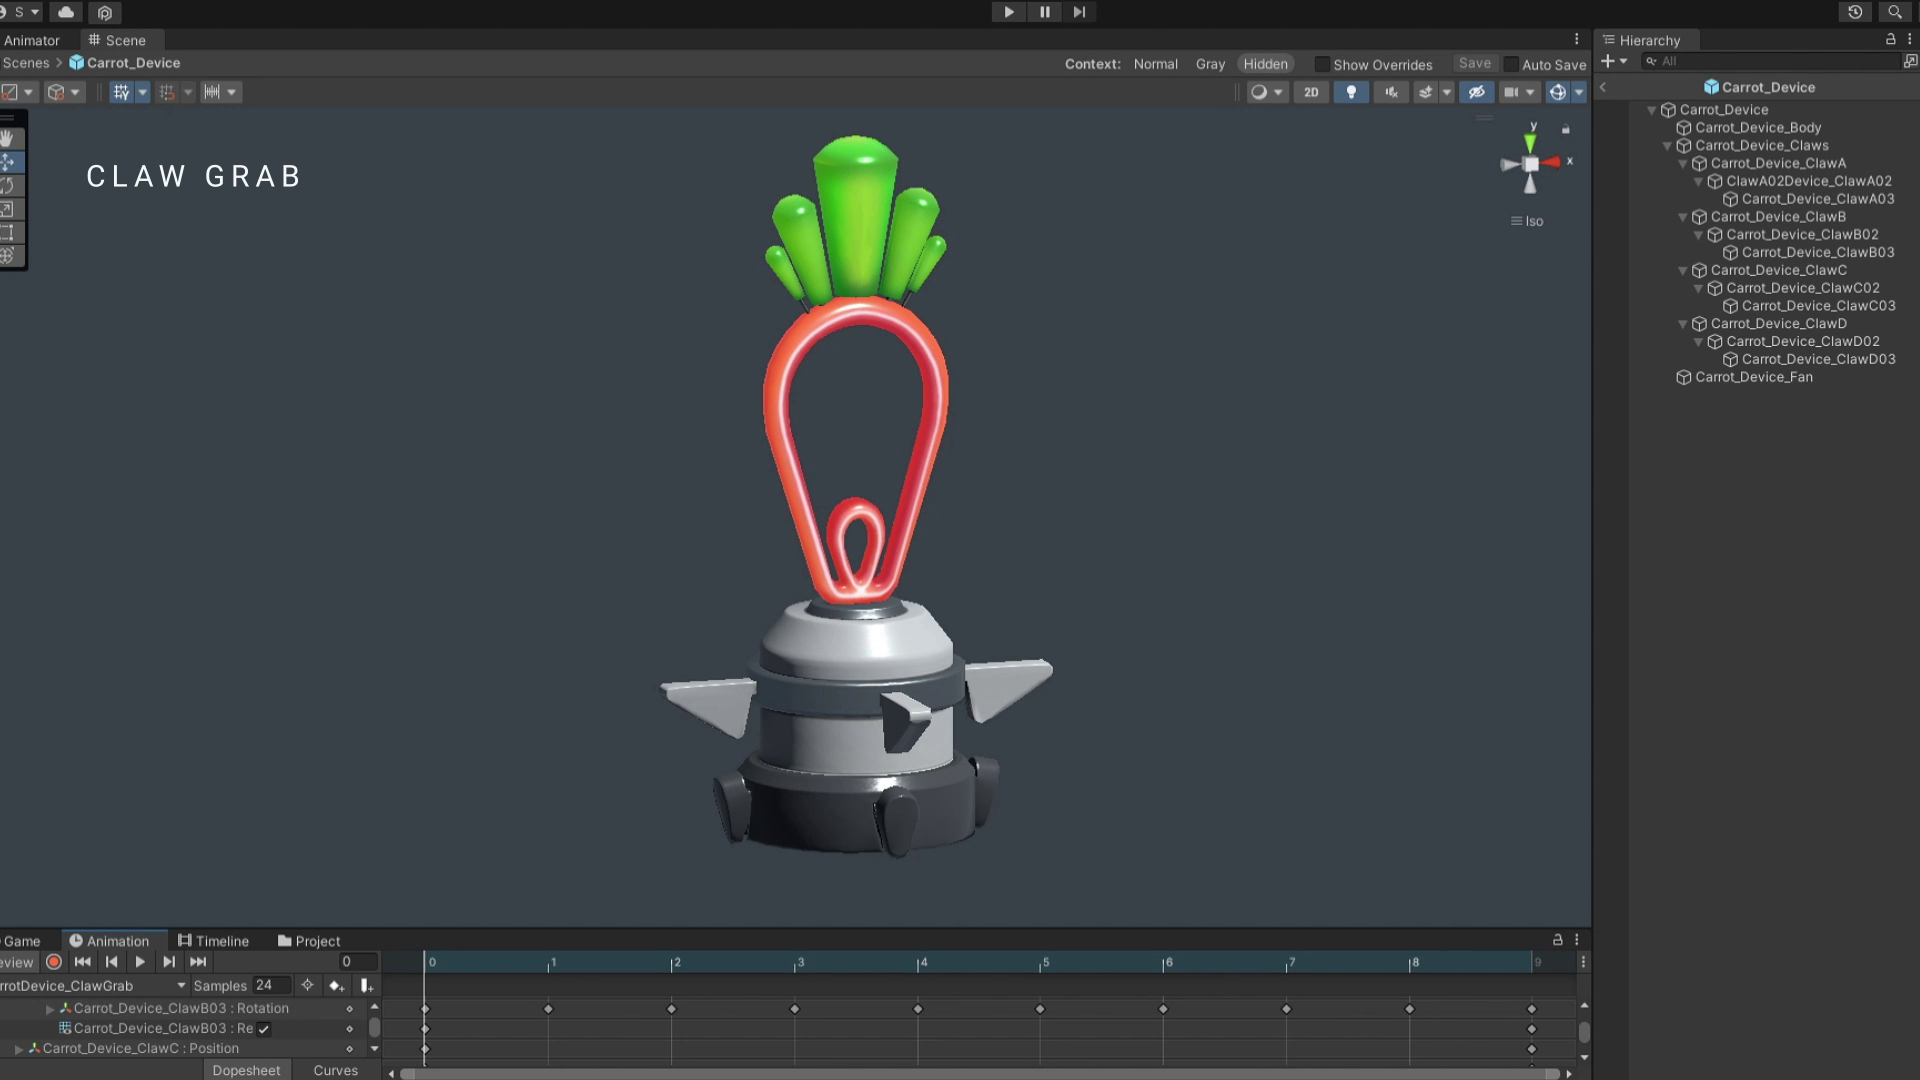Collapse the Carrot_Device_Claws node
This screenshot has width=1920, height=1080.
[x=1667, y=146]
